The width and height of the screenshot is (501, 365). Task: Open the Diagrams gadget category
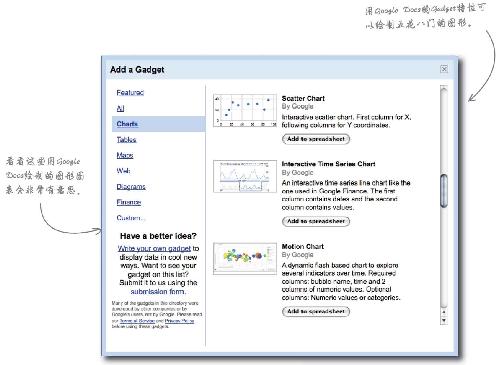tap(131, 187)
